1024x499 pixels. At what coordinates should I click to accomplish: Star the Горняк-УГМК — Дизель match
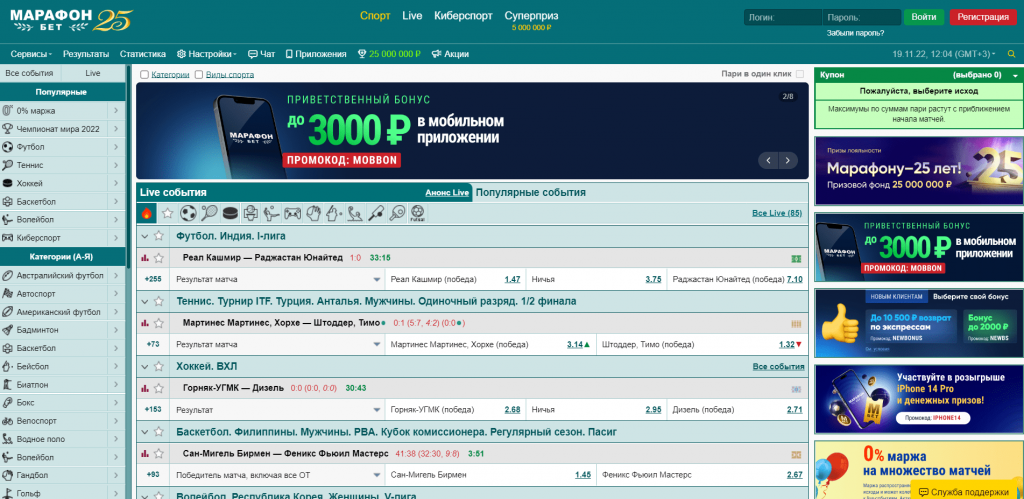tap(158, 388)
